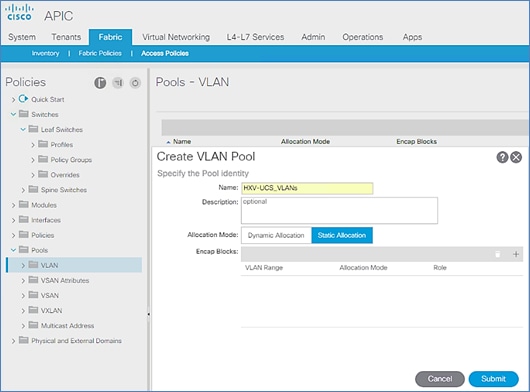
Task: Click the Interfaces folder icon
Action: pos(24,219)
